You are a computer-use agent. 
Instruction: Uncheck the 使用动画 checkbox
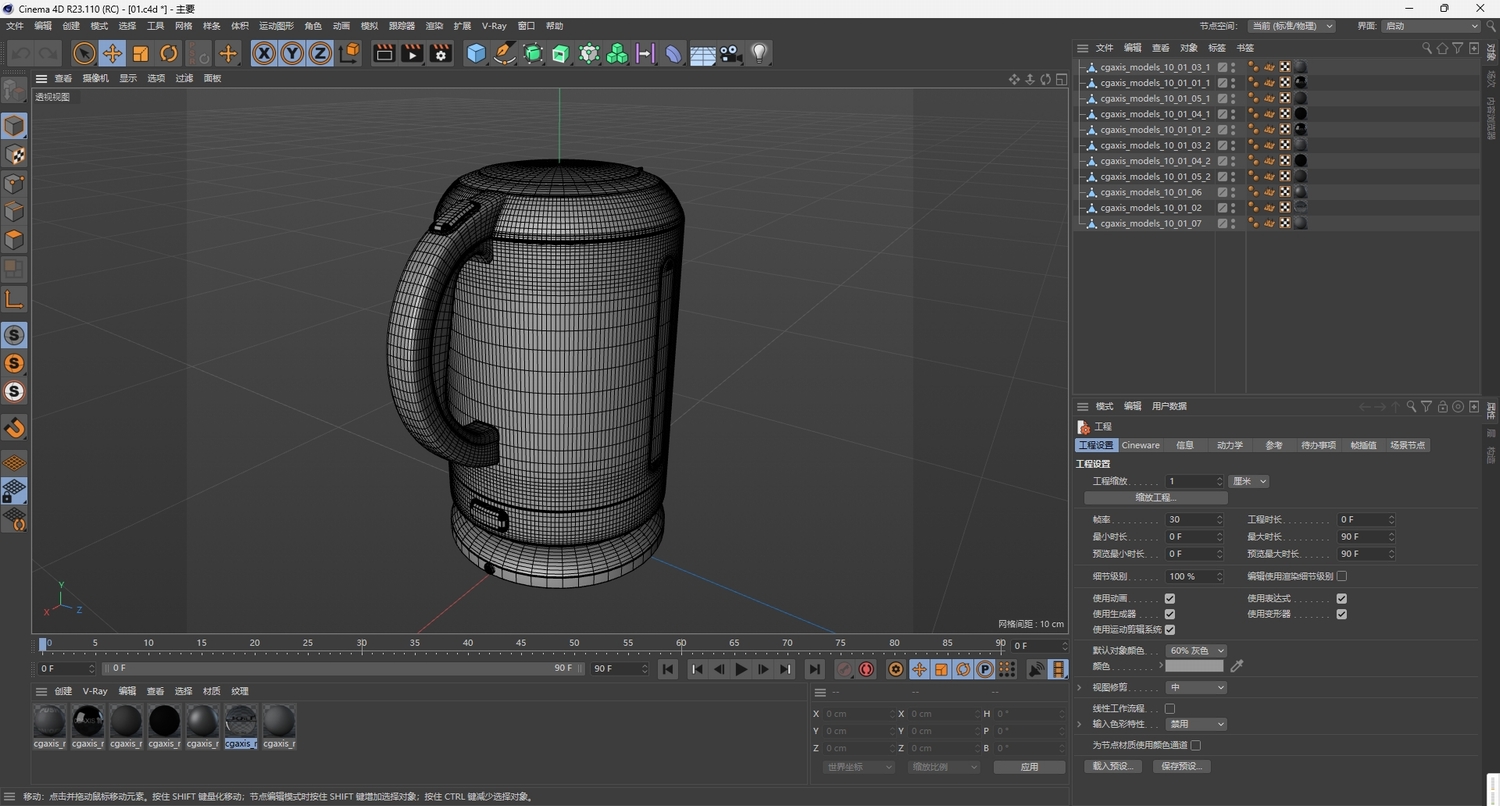pos(1170,598)
